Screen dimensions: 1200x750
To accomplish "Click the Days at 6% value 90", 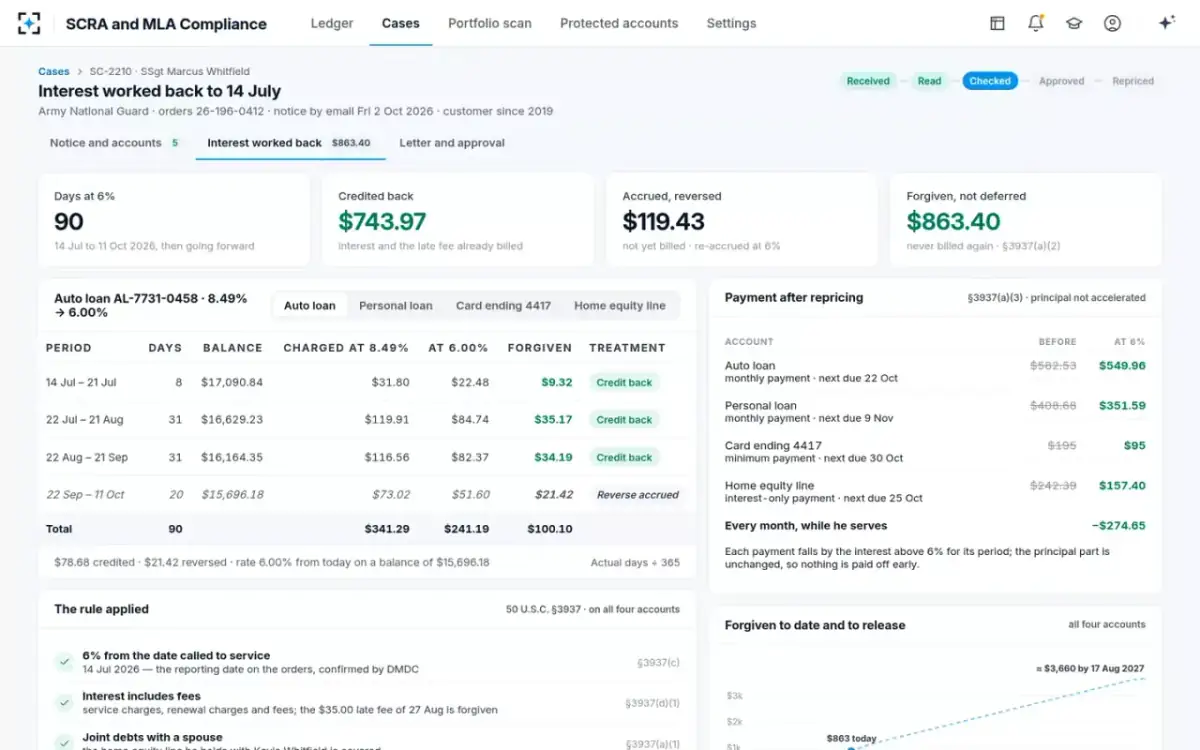I will [69, 221].
